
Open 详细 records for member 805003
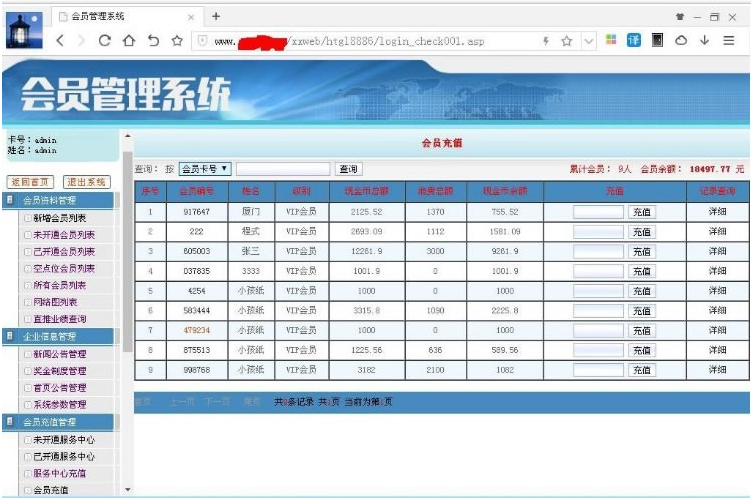tap(717, 251)
